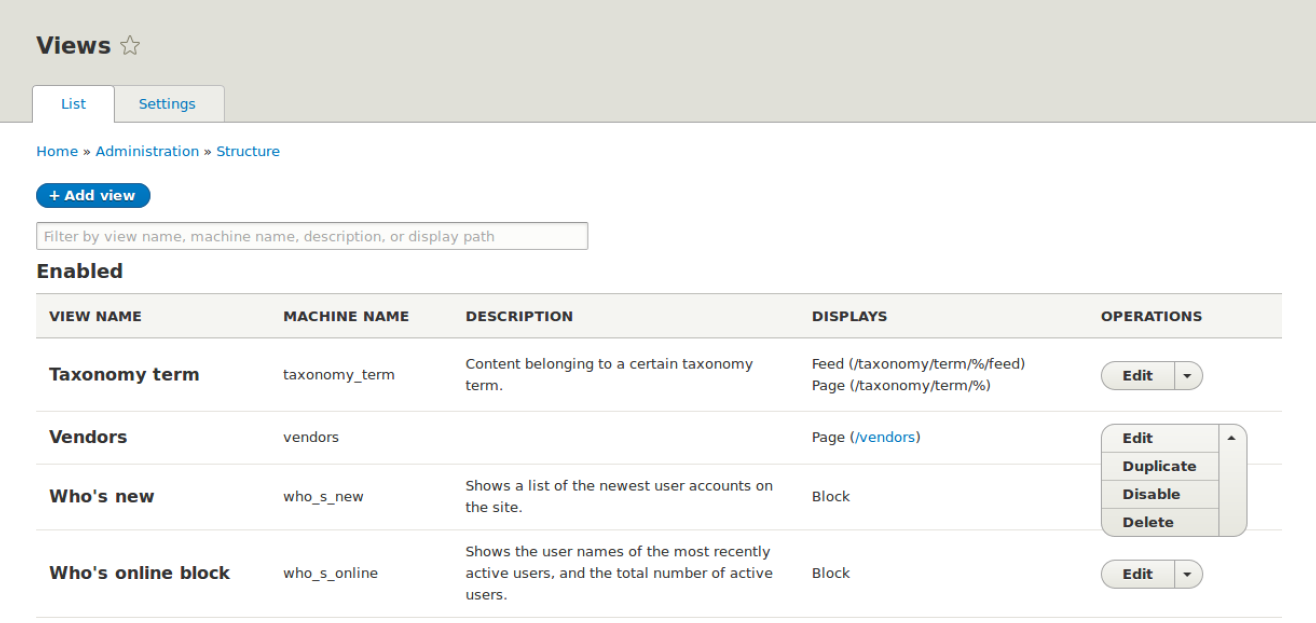Select Edit from the Vendors operations menu
Viewport: 1316px width, 623px height.
tap(1137, 437)
